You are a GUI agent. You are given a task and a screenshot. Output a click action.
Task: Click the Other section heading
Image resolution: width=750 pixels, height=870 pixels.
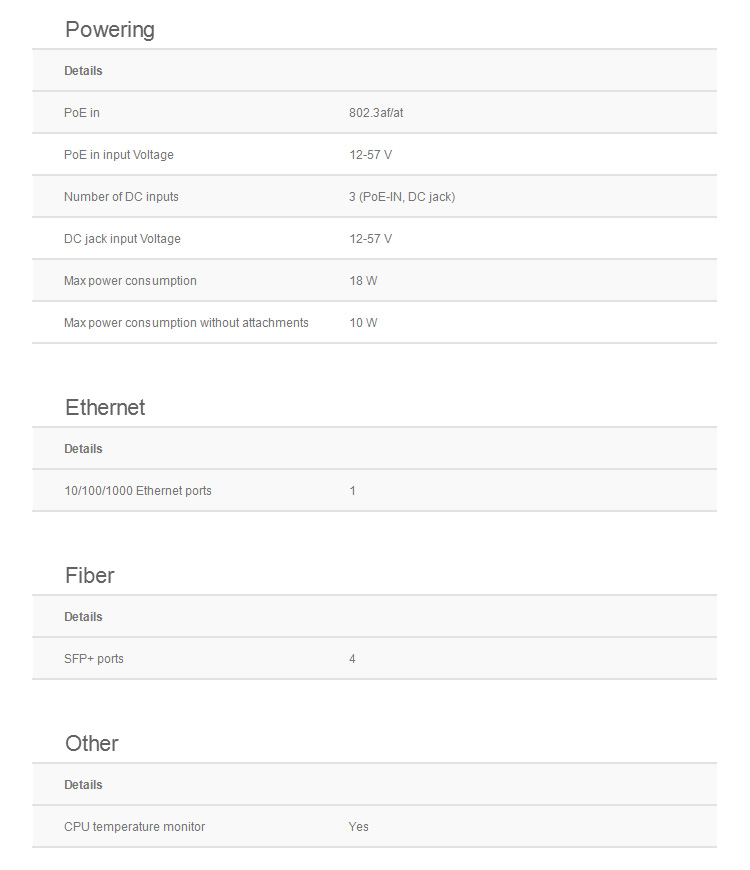(x=92, y=744)
